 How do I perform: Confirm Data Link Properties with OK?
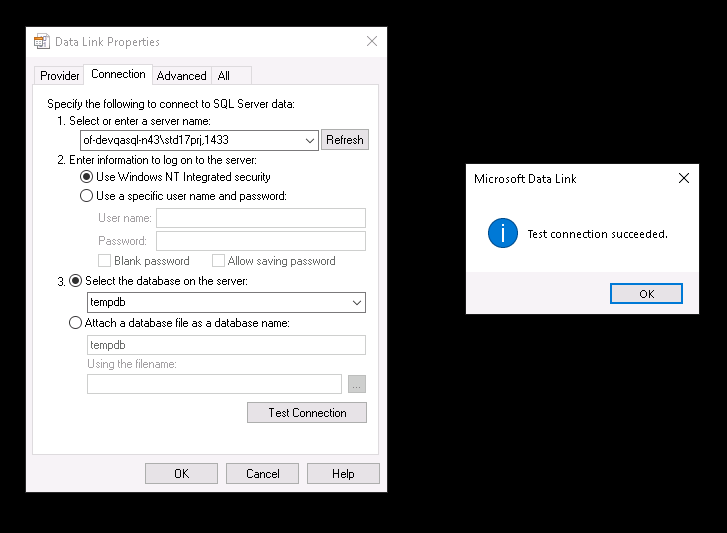point(181,474)
